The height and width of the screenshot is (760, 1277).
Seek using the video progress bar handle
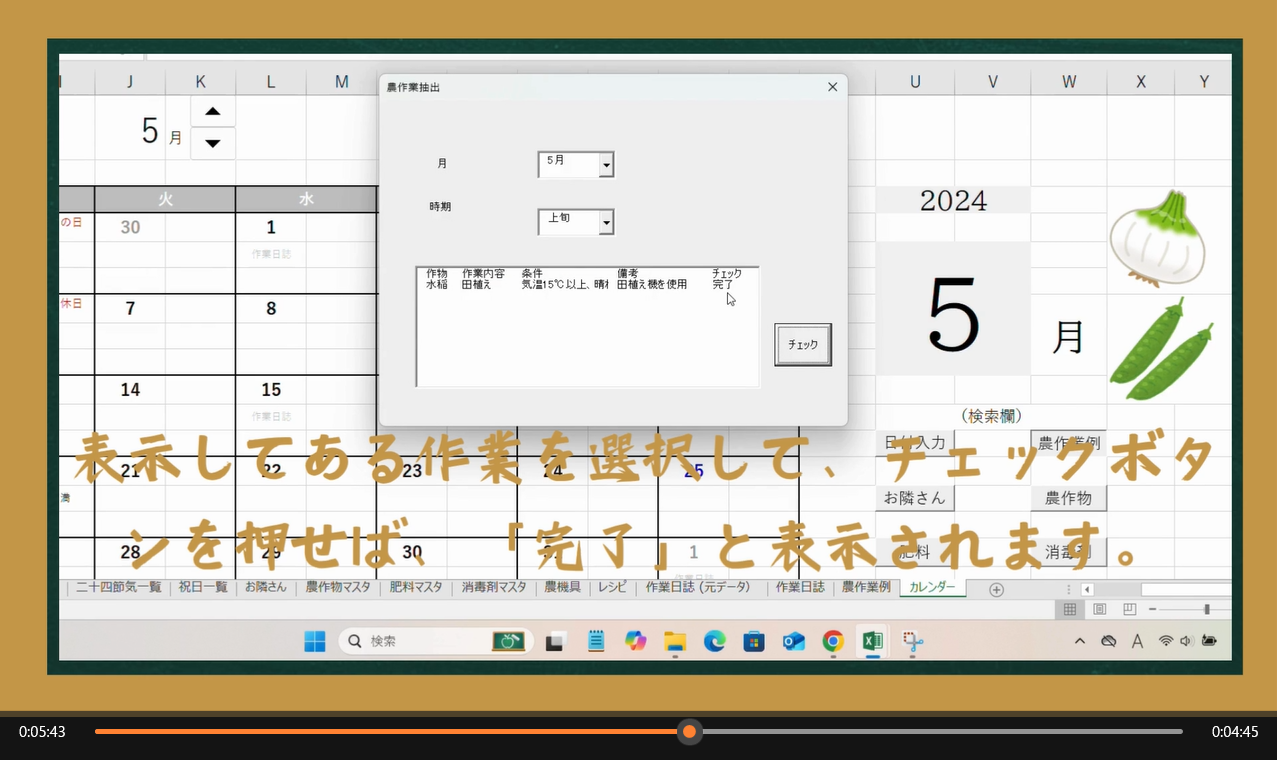(x=689, y=732)
